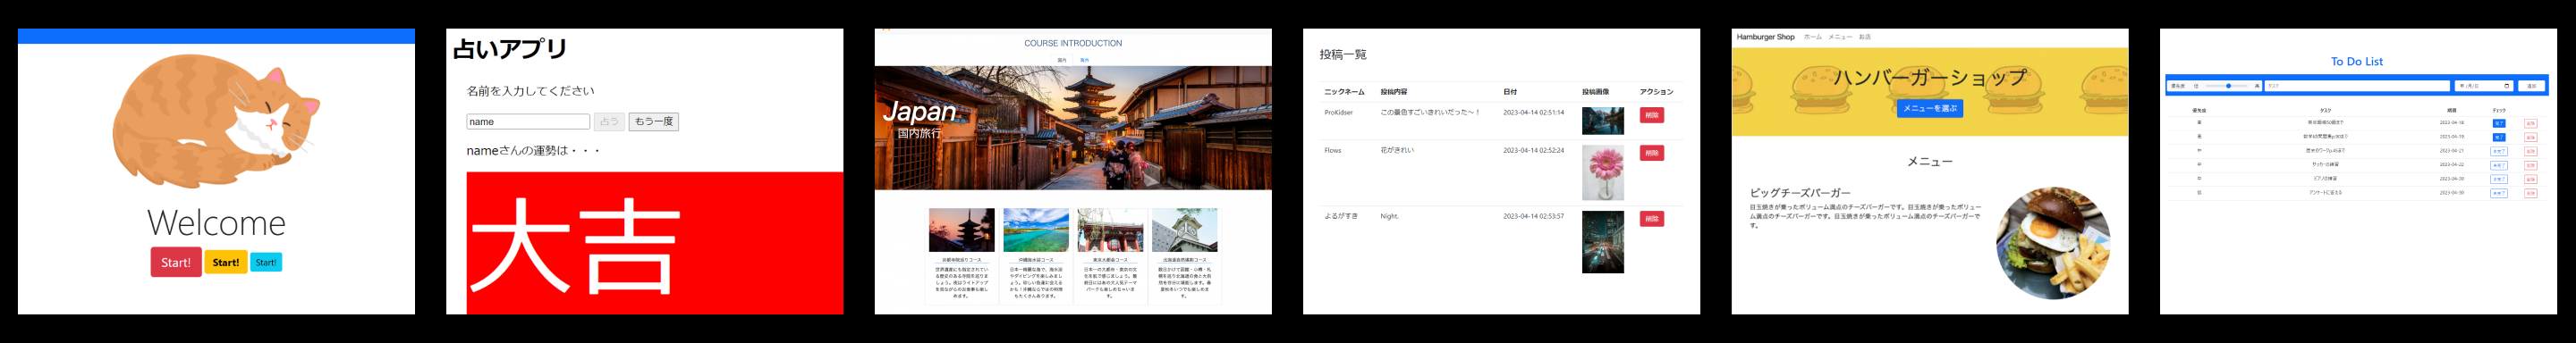
Task: Click the タスク input field
Action: [2357, 87]
